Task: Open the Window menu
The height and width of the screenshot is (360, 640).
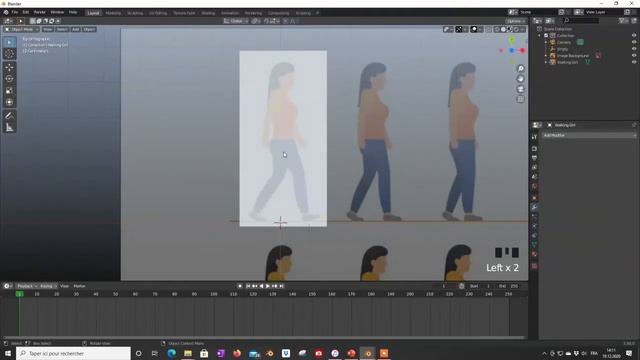Action: click(57, 13)
